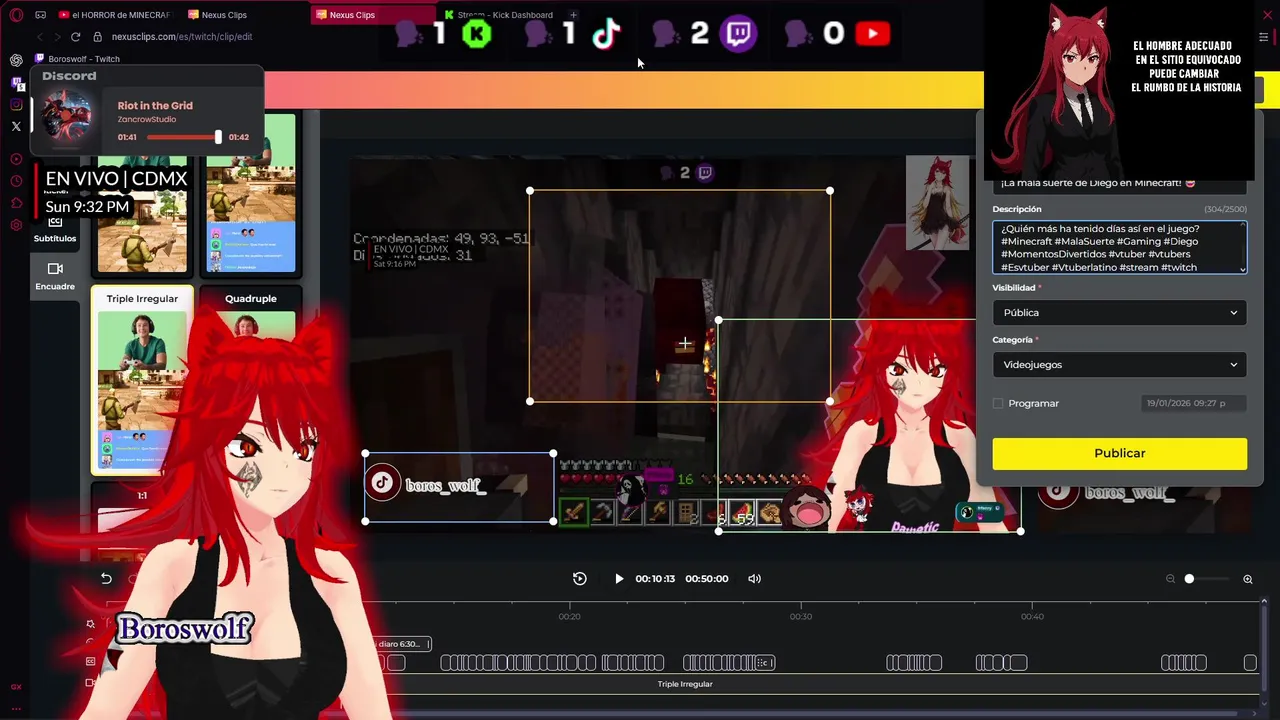1280x720 pixels.
Task: Open the Boroswolf - Twitch bookmark
Action: point(78,59)
